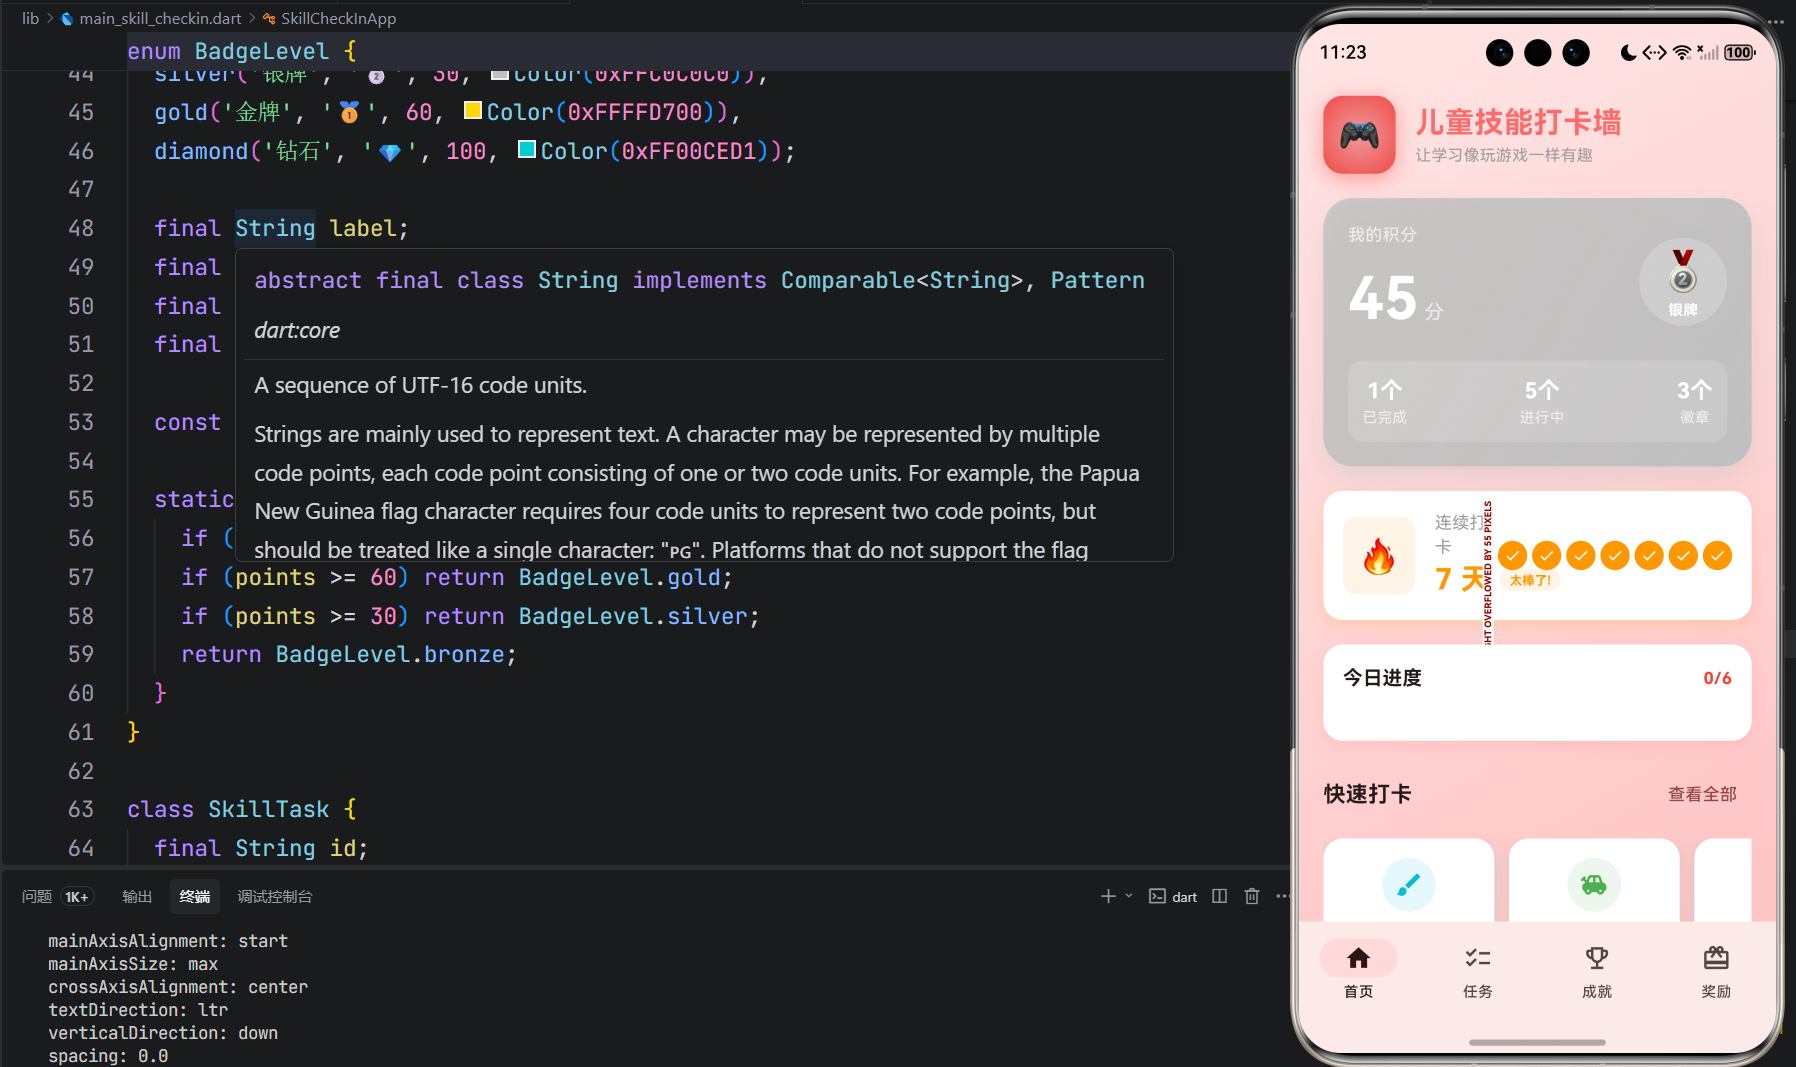Create a new terminal with plus icon
The width and height of the screenshot is (1796, 1067).
point(1108,896)
